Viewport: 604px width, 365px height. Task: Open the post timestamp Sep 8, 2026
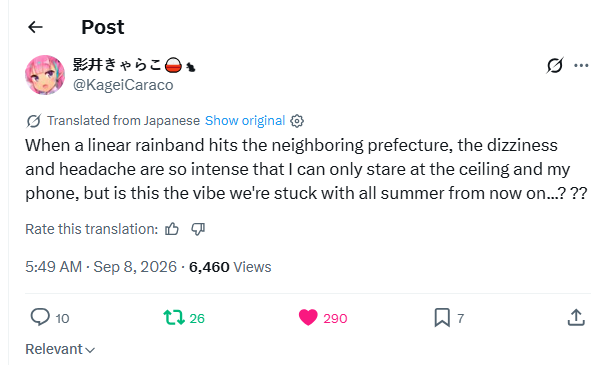pyautogui.click(x=135, y=267)
